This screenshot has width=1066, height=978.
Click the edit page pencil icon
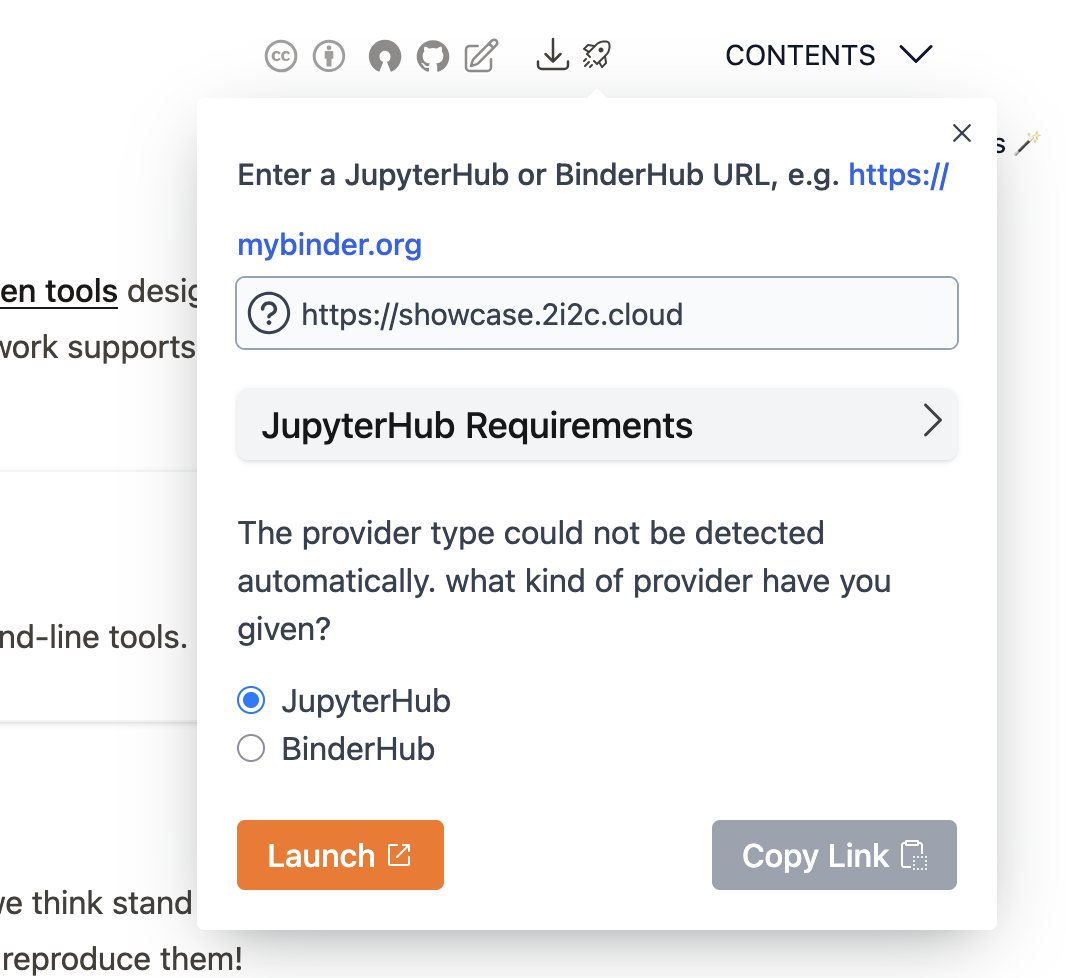click(x=481, y=57)
